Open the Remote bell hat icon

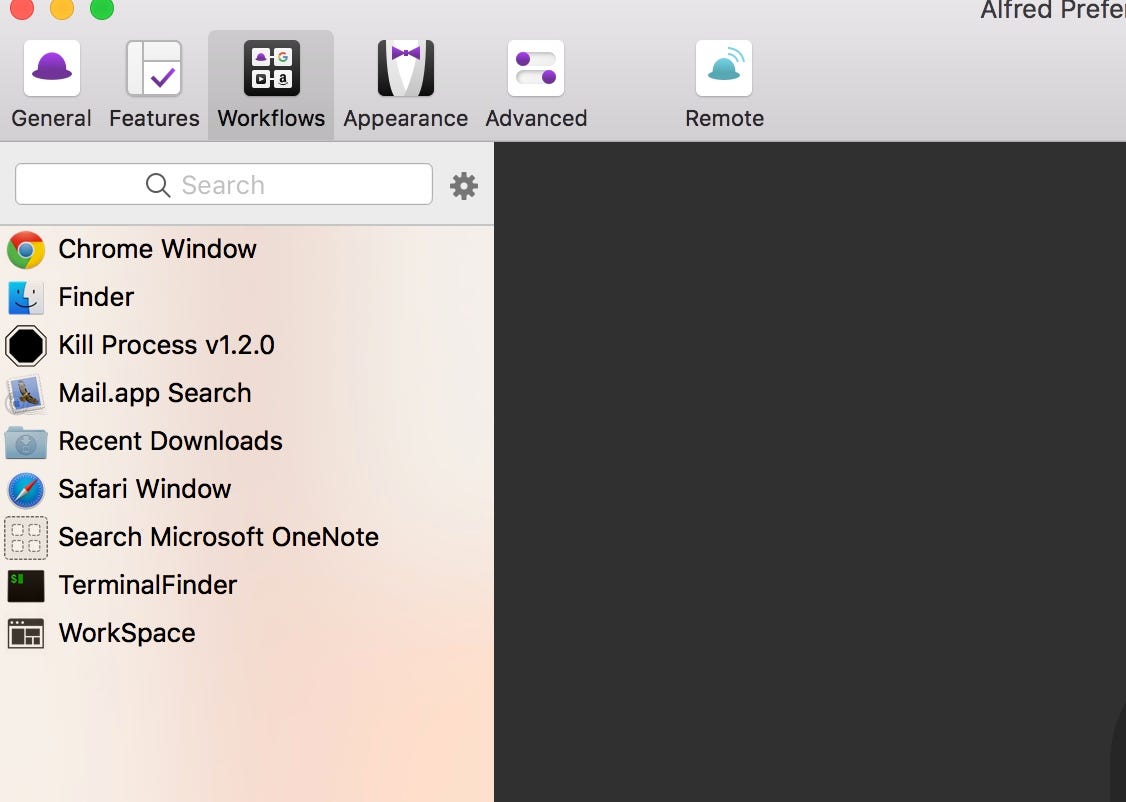tap(724, 68)
